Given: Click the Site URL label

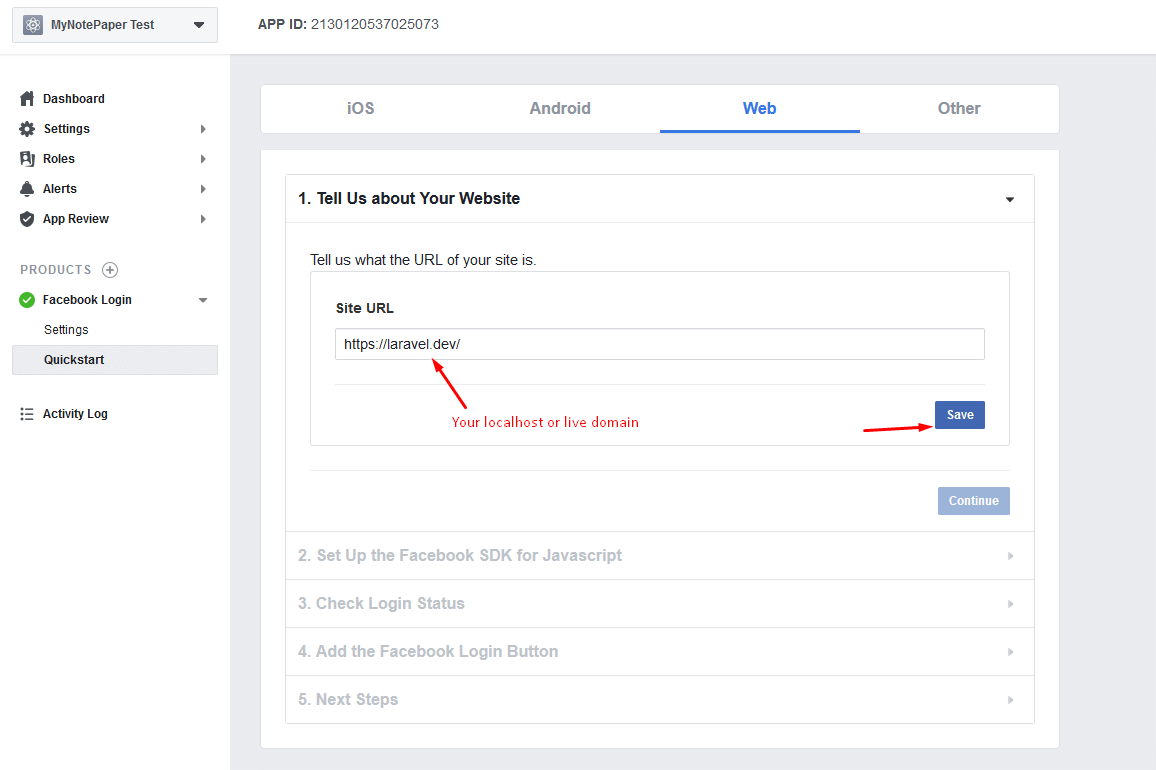Looking at the screenshot, I should point(365,308).
